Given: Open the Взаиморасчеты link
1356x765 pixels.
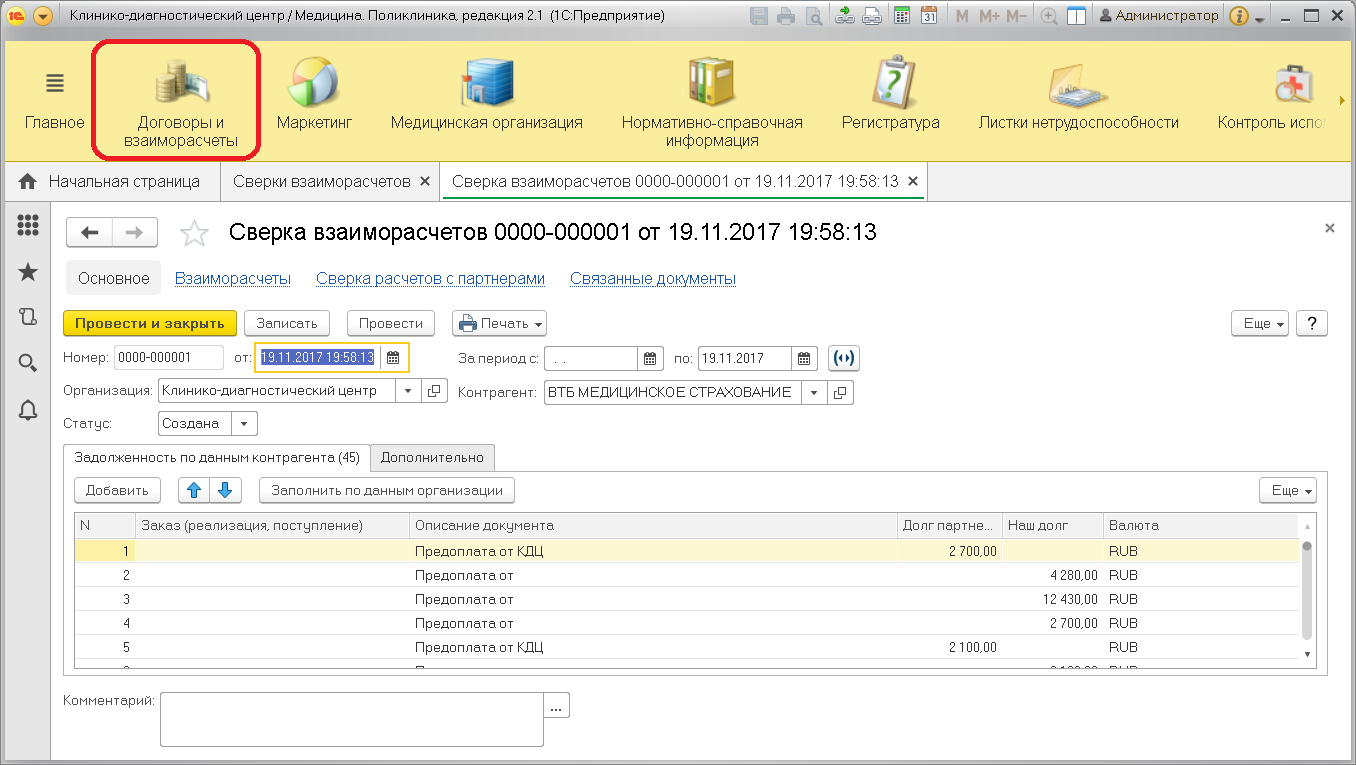Looking at the screenshot, I should point(233,279).
